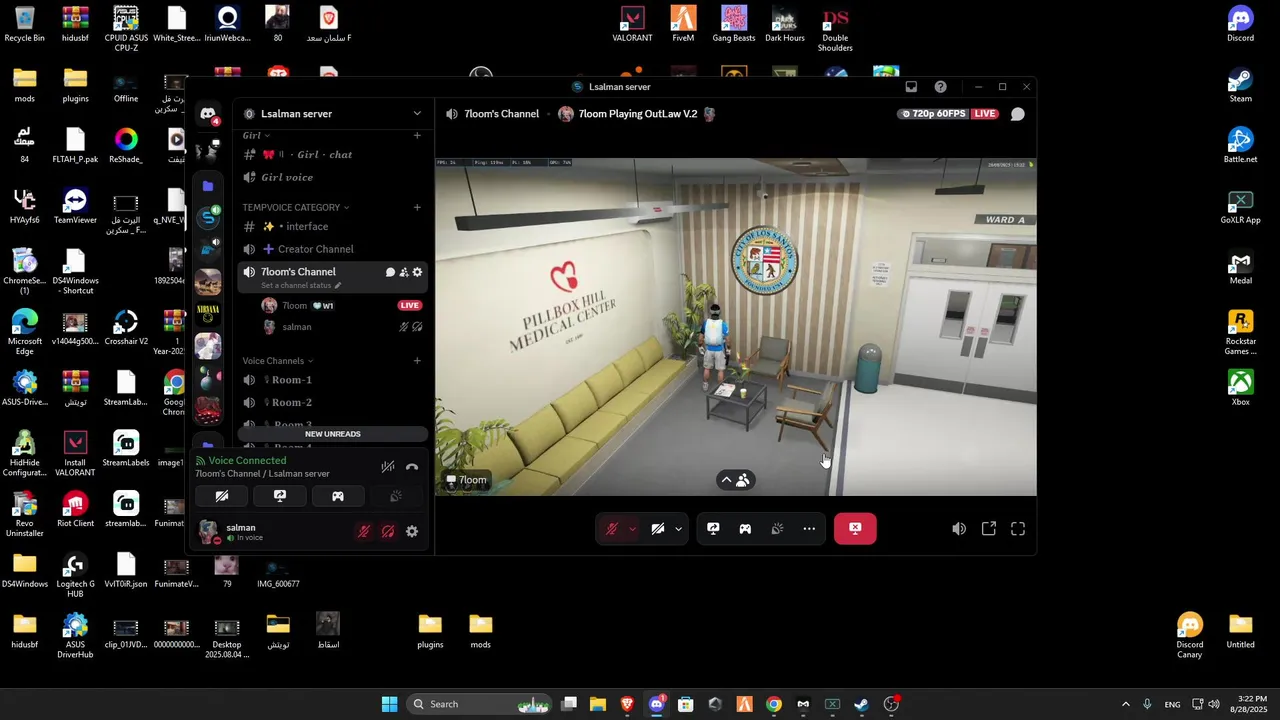
Task: Select Discord Canary desktop icon
Action: pos(1189,636)
